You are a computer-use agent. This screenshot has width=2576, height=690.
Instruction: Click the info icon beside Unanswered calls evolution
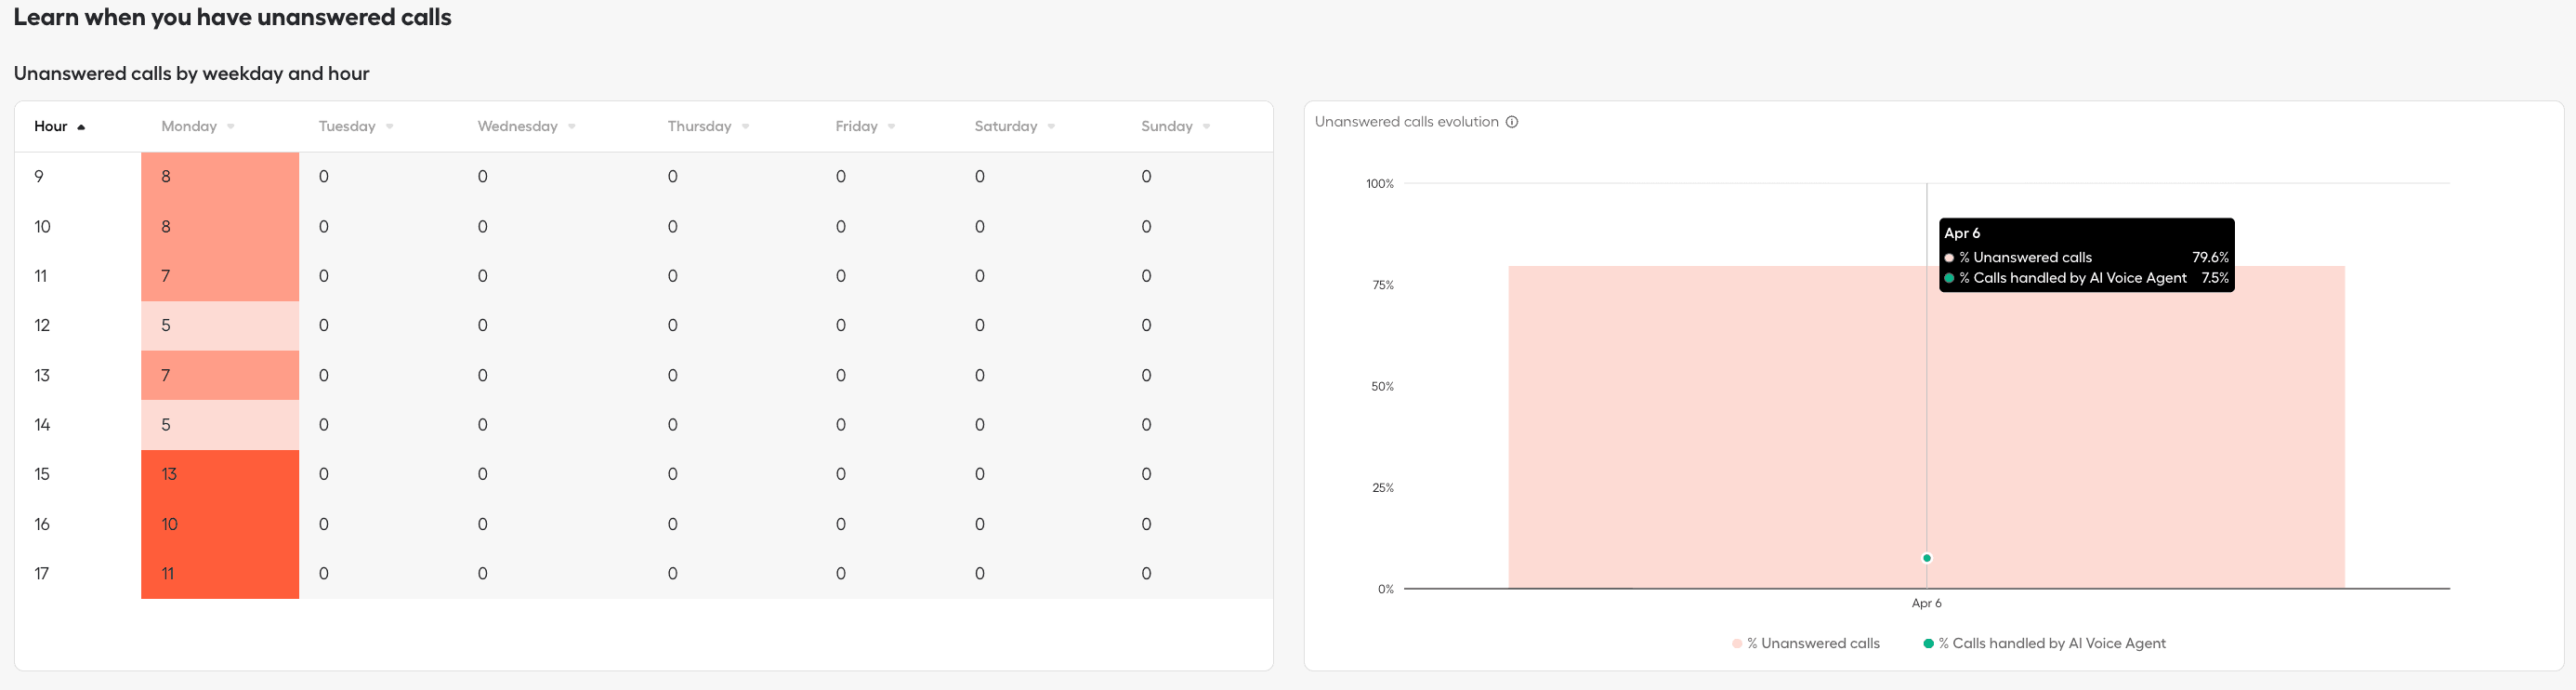pyautogui.click(x=1512, y=122)
